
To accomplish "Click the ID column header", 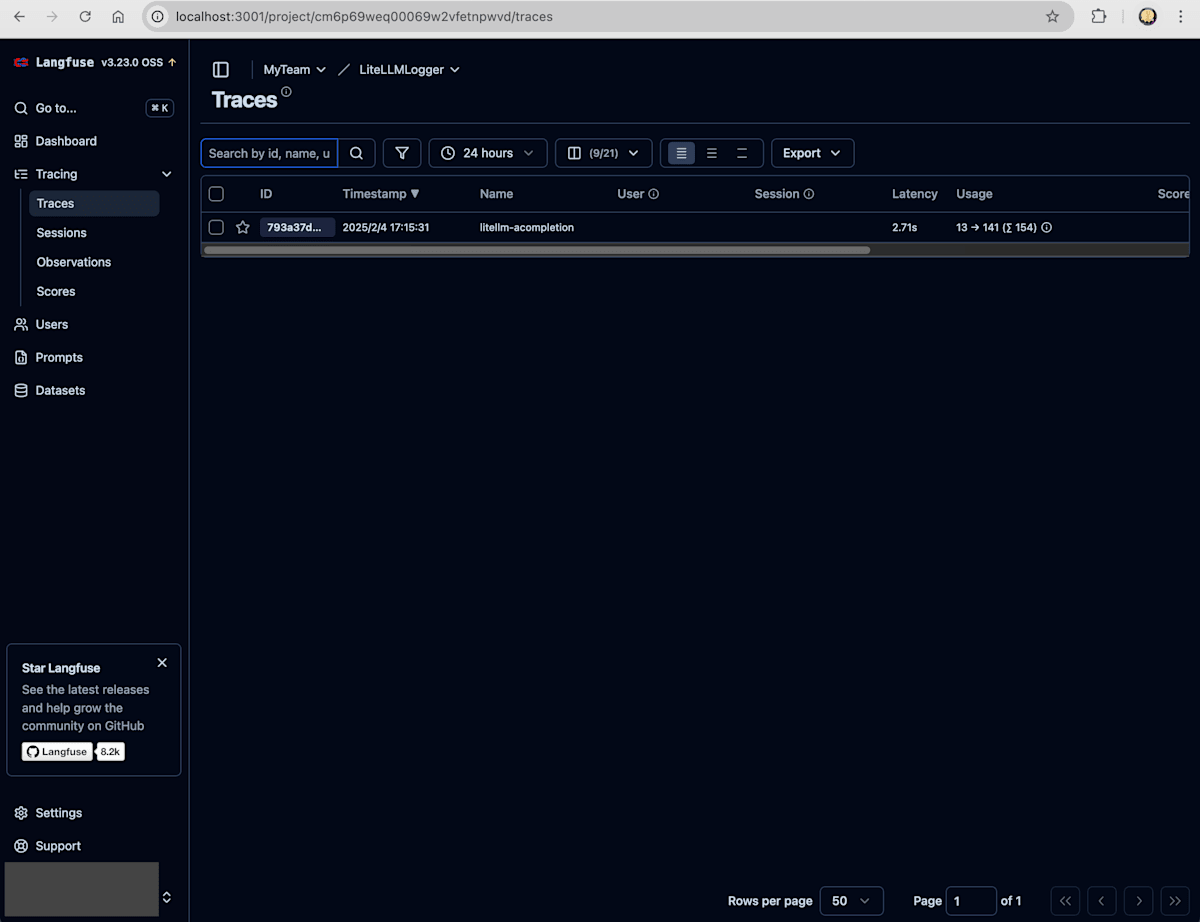I will [266, 194].
